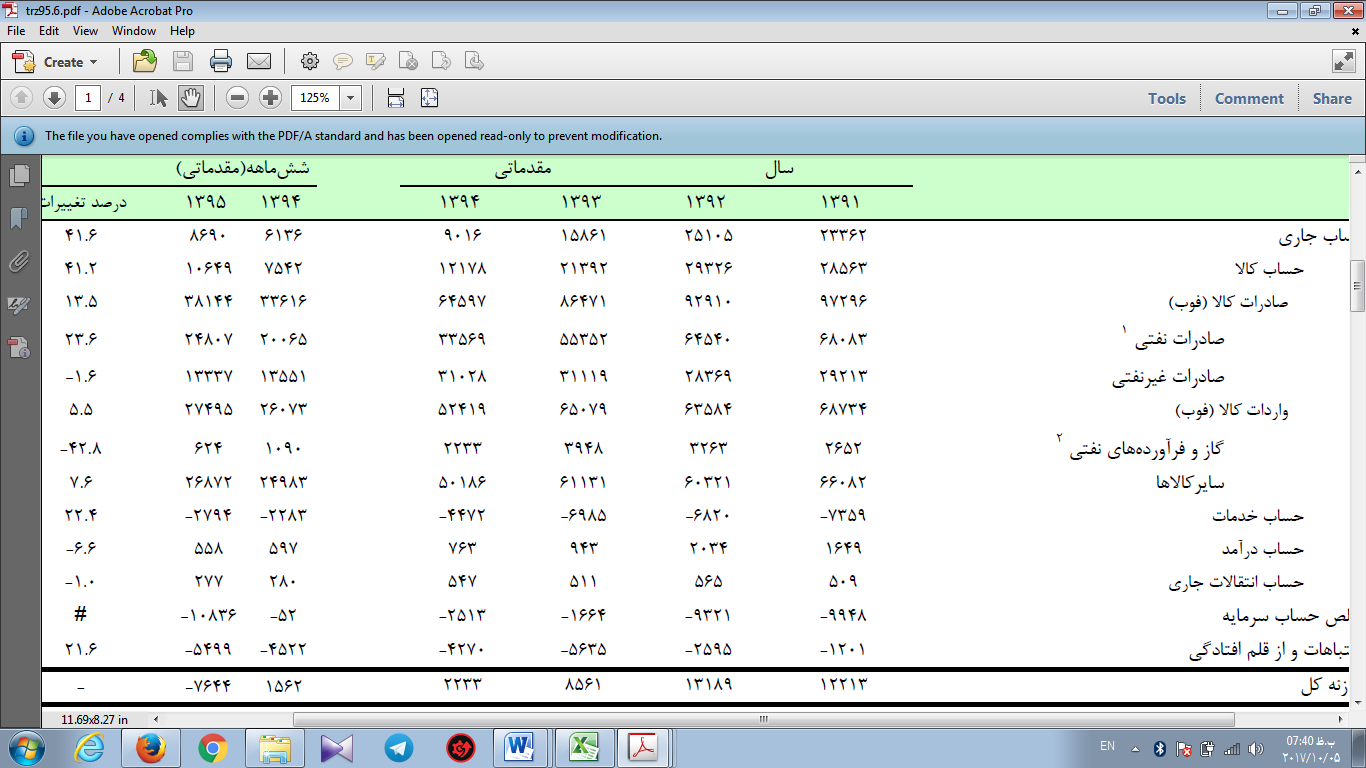
Task: Choose the Select tool cursor icon
Action: pos(158,97)
